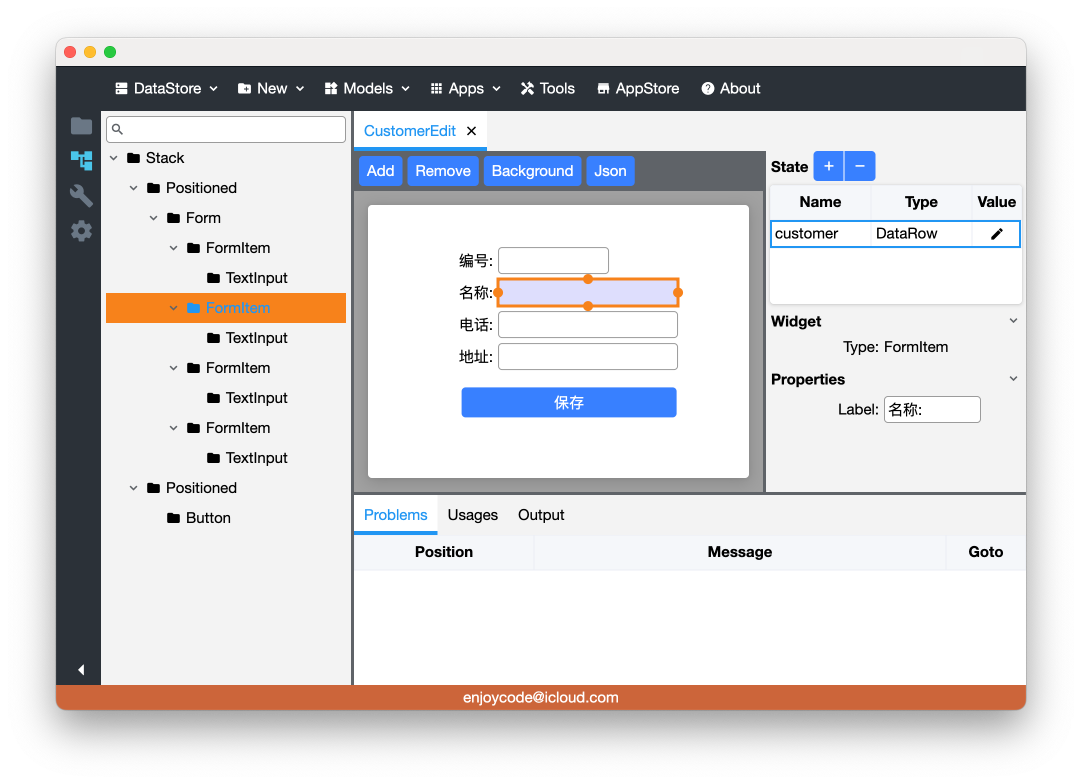Screen dimensions: 1082x784
Task: Select the Button item in tree
Action: click(x=208, y=518)
